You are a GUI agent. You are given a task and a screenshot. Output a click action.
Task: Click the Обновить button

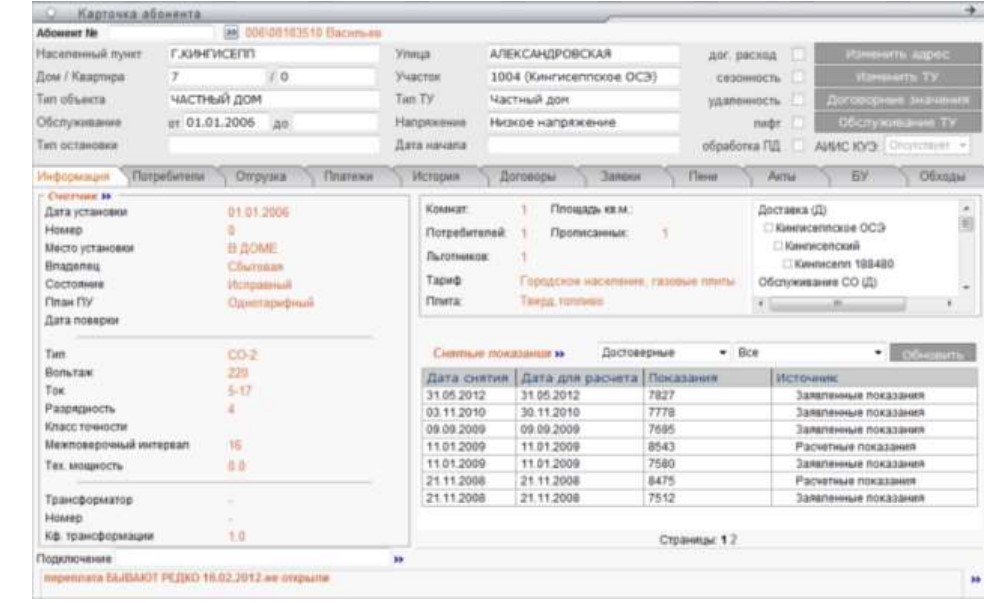pos(932,354)
